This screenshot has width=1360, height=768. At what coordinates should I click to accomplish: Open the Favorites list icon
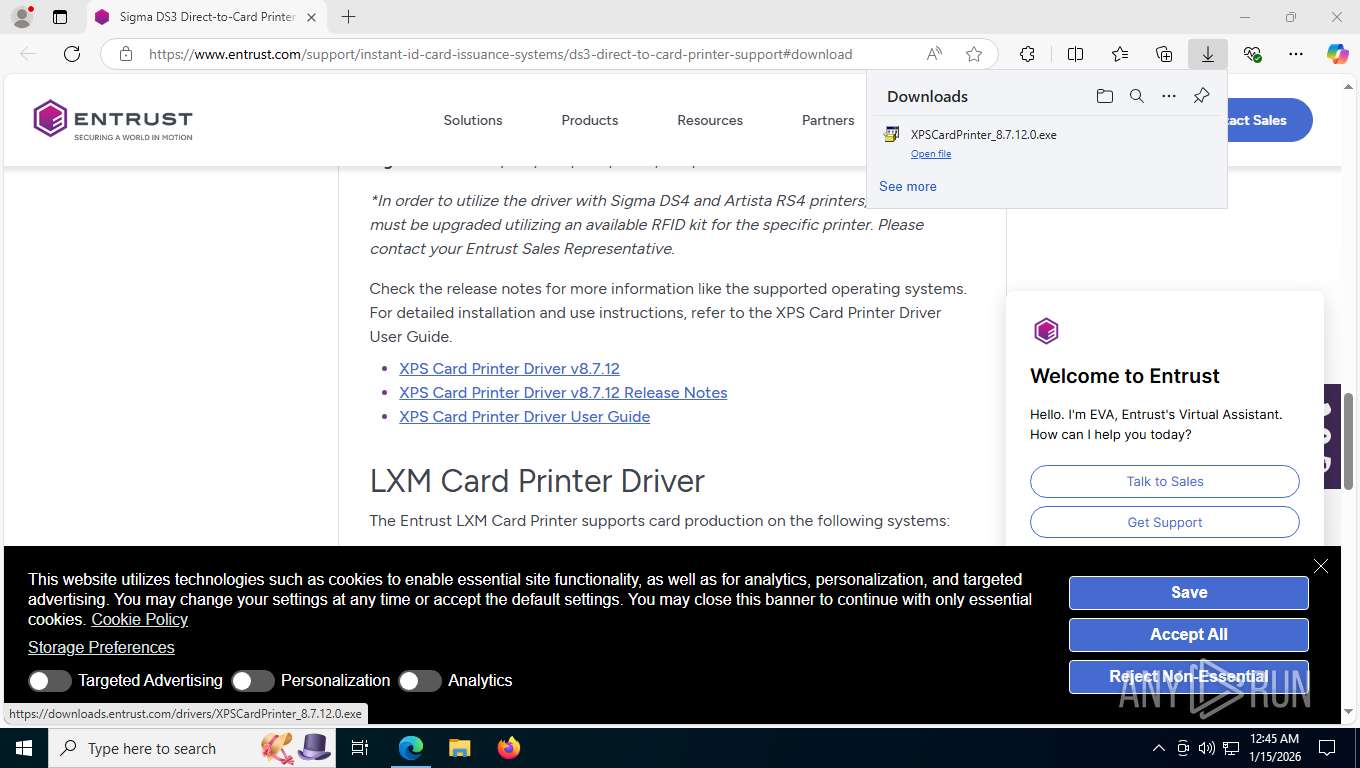click(1120, 54)
